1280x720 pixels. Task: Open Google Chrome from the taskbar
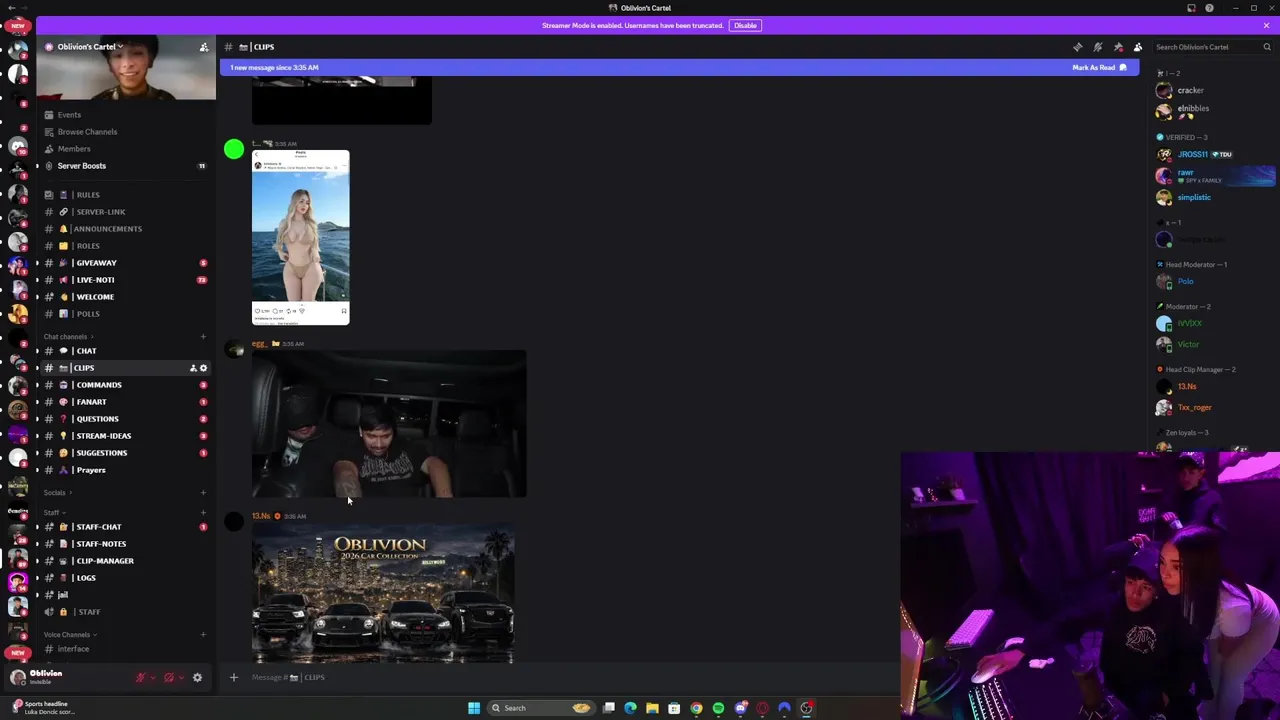(x=696, y=708)
